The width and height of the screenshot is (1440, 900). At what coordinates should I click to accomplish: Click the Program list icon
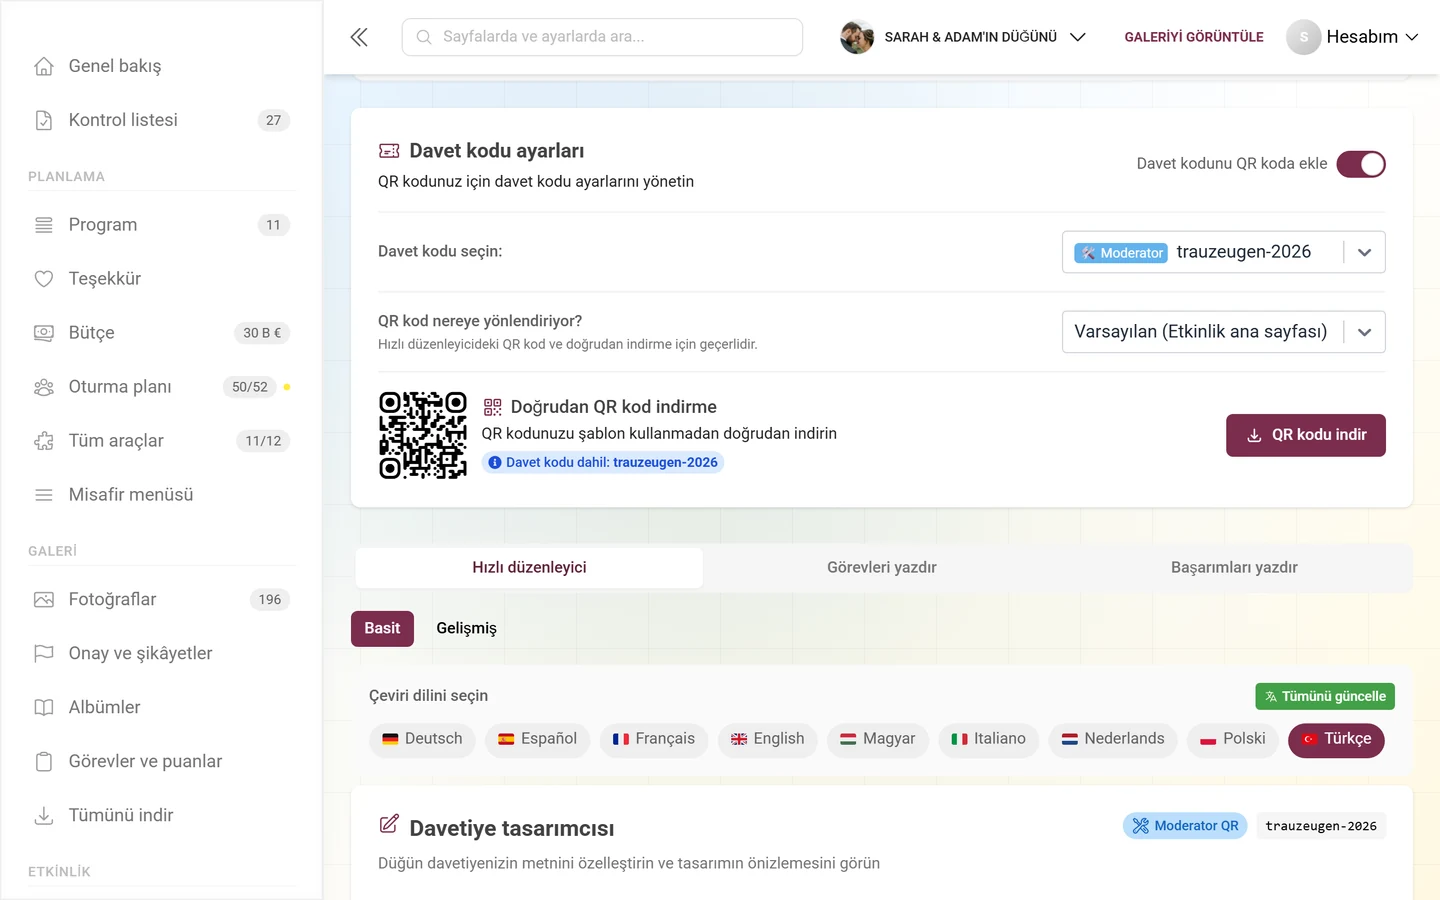pos(44,225)
